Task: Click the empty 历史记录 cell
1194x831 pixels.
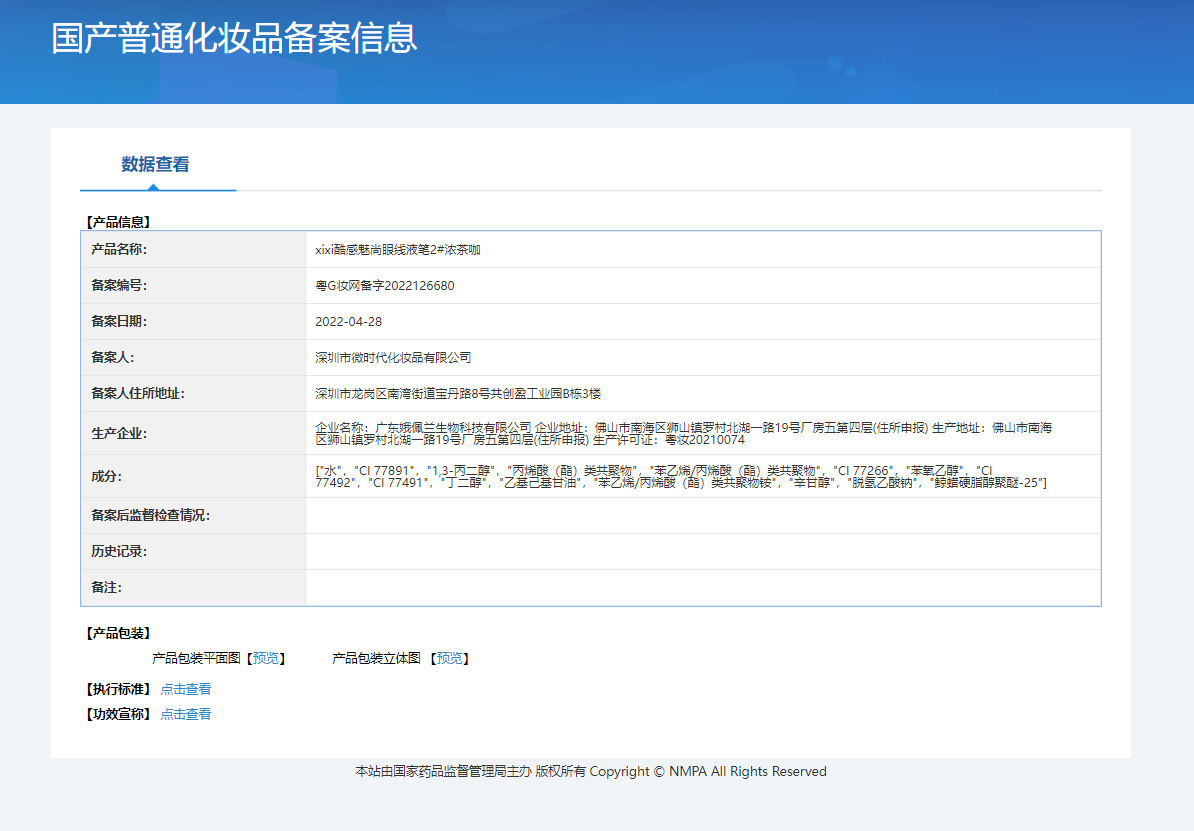Action: pos(703,551)
